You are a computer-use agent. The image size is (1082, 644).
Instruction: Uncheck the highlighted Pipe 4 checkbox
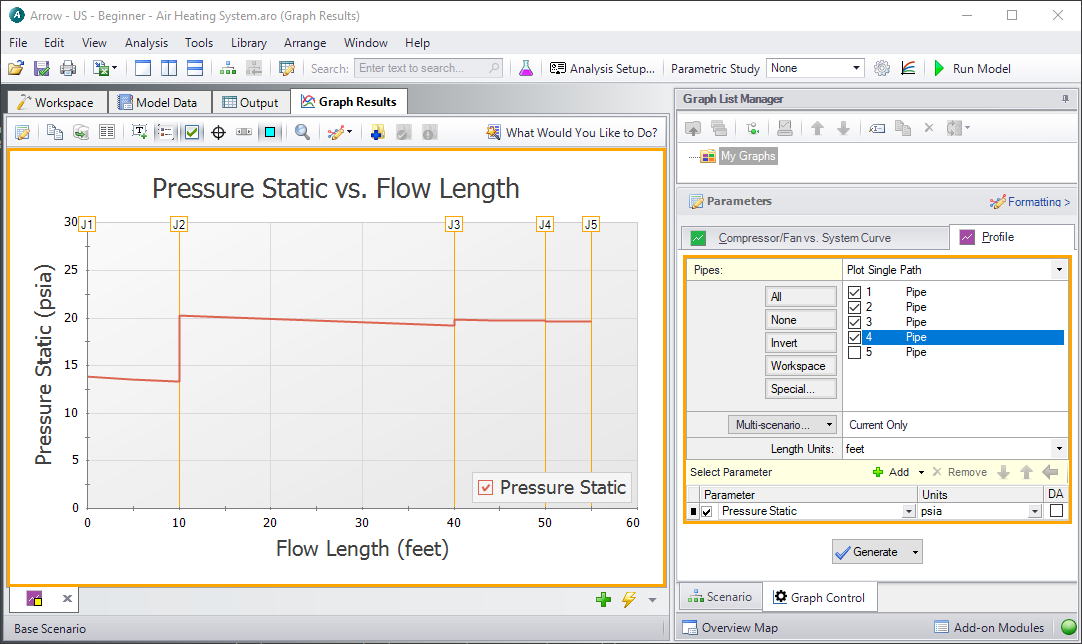click(x=854, y=338)
